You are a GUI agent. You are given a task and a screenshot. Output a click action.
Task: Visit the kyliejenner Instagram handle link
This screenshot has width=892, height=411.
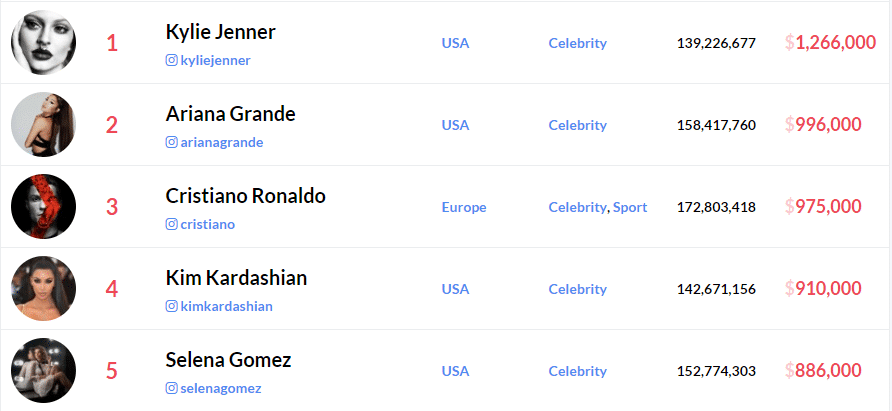click(216, 60)
